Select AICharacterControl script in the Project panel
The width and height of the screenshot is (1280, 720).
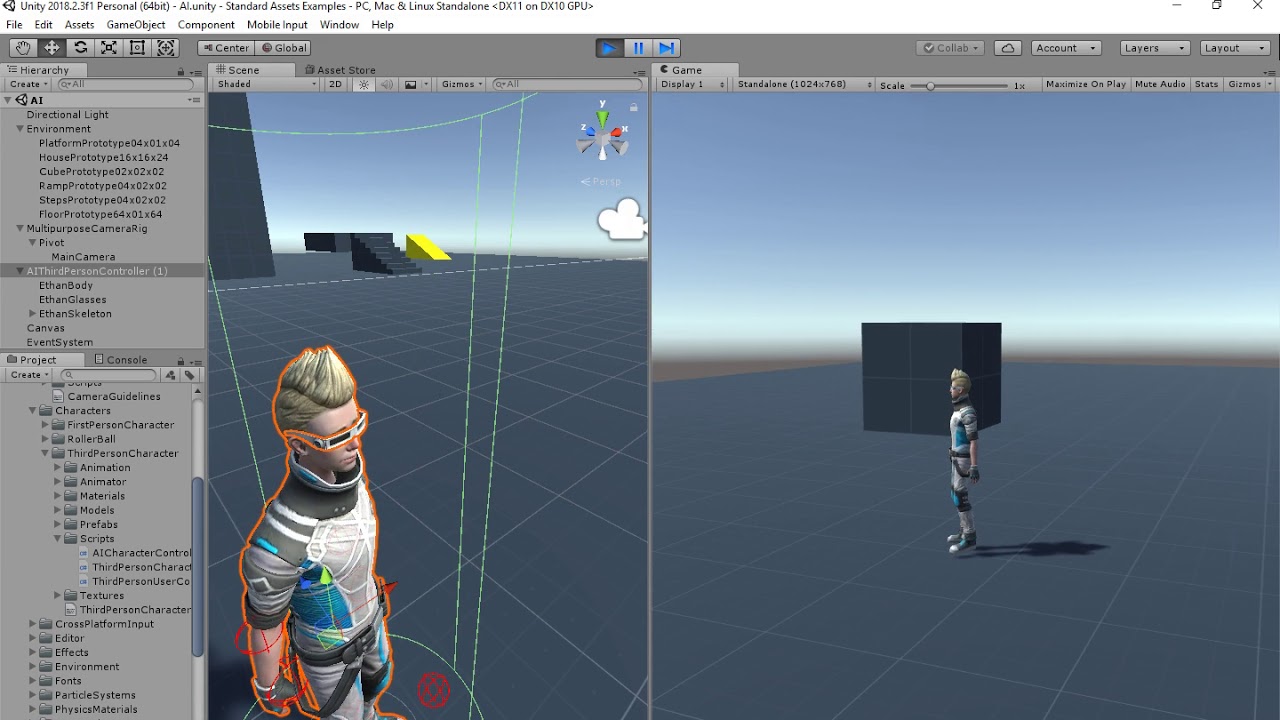140,552
